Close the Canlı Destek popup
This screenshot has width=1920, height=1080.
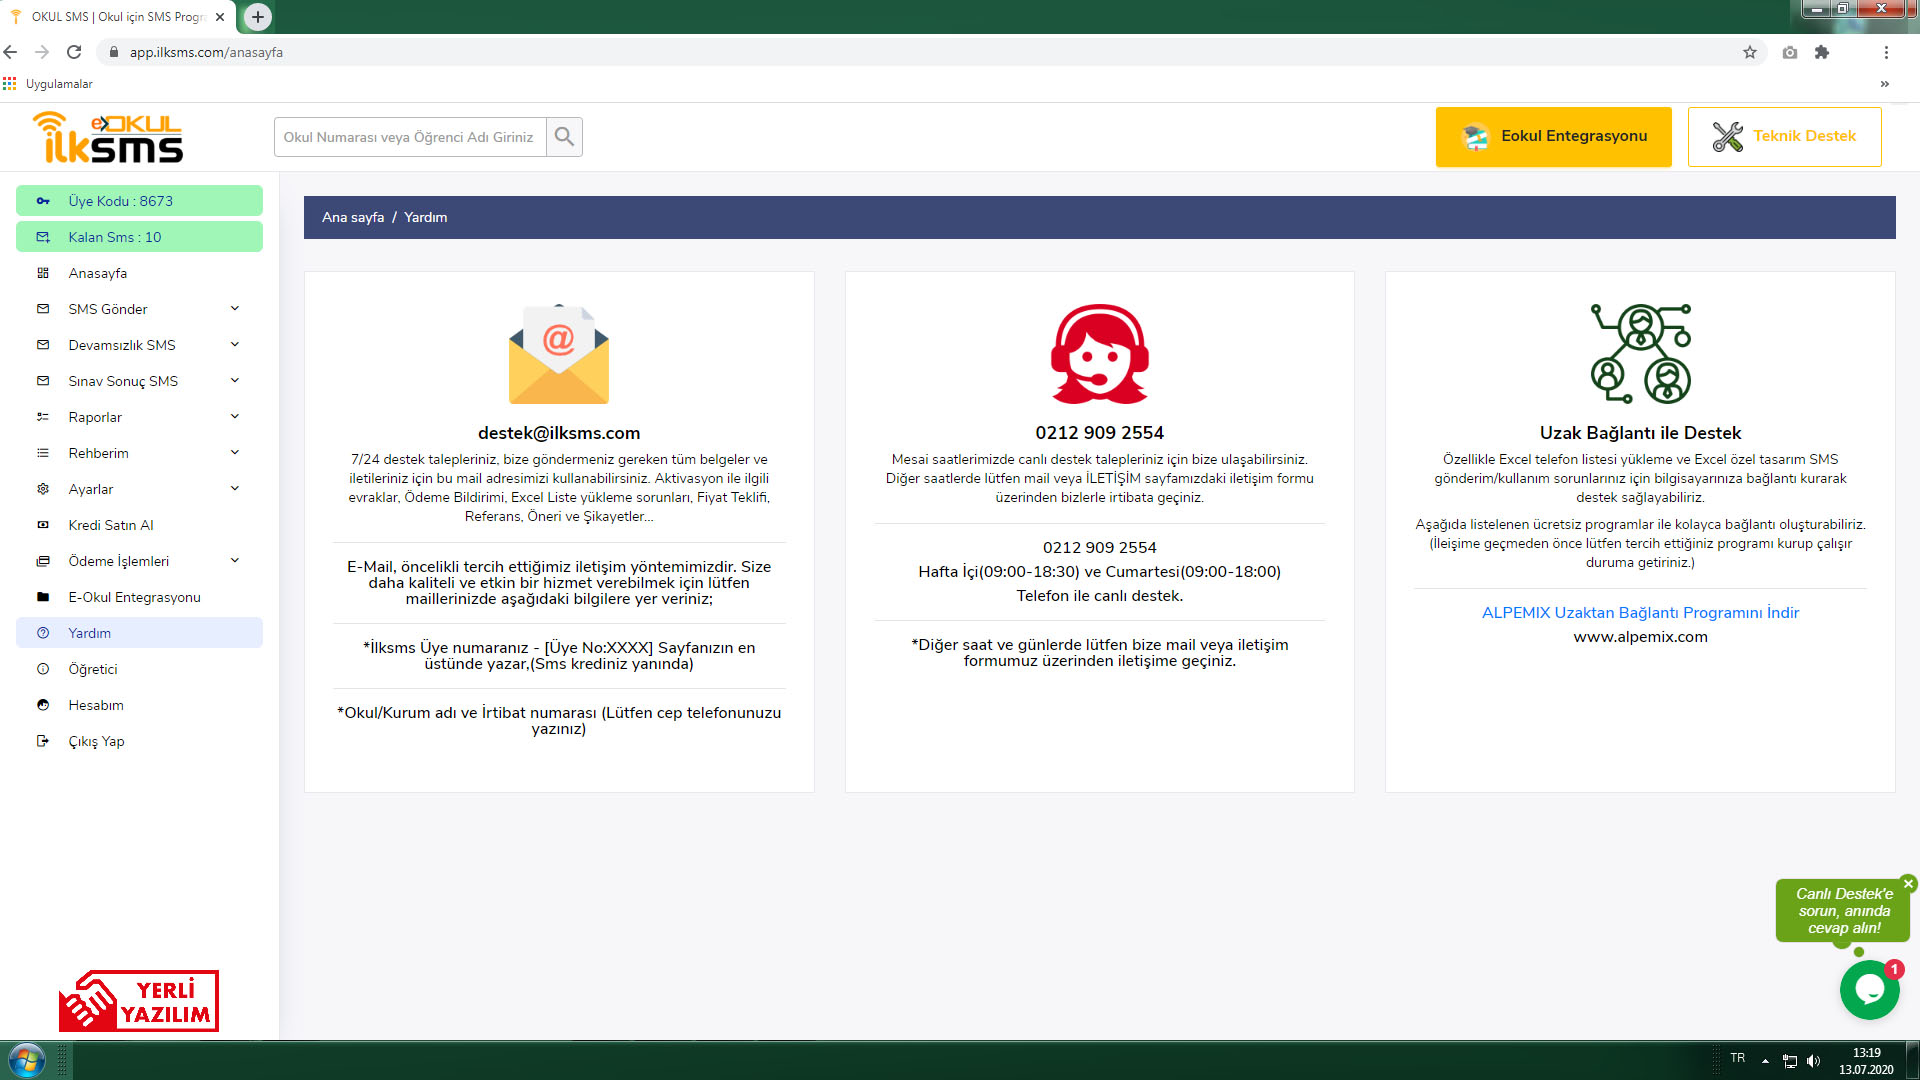1908,884
